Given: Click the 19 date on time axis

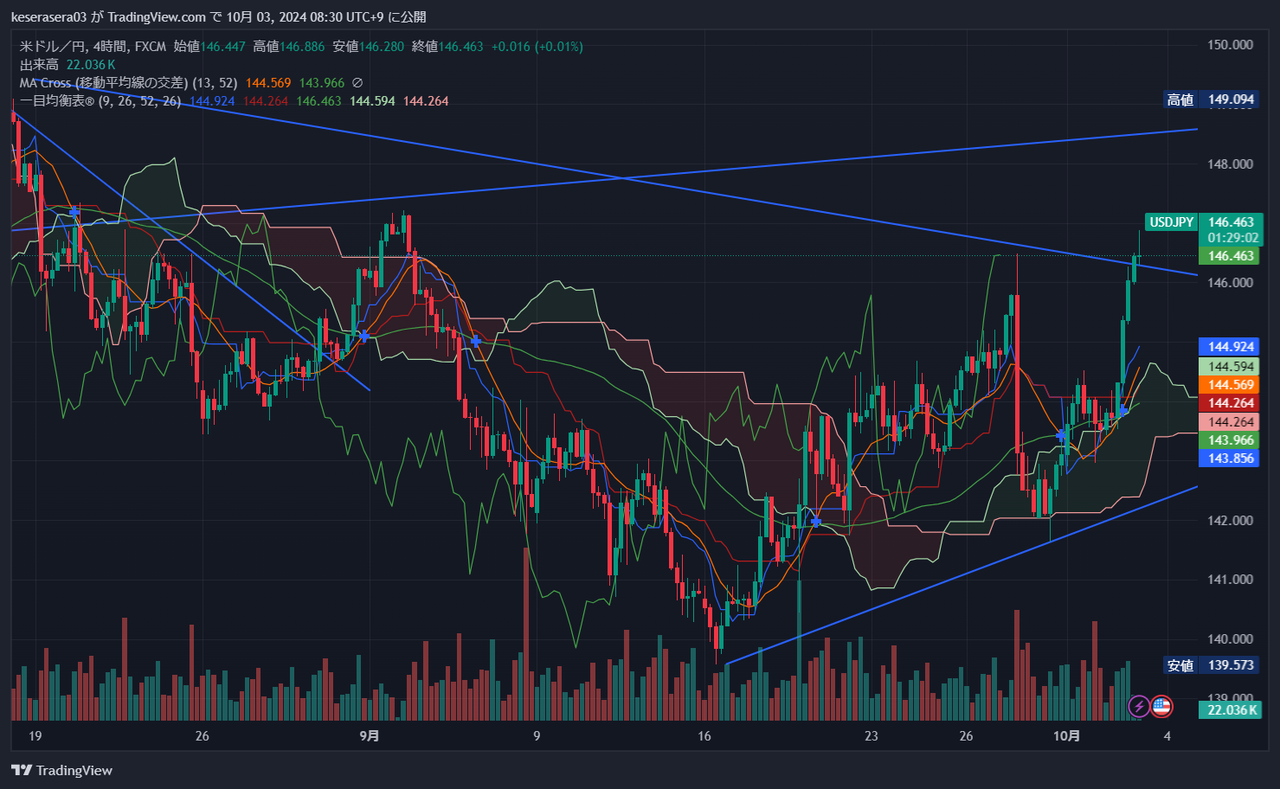Looking at the screenshot, I should click(35, 736).
